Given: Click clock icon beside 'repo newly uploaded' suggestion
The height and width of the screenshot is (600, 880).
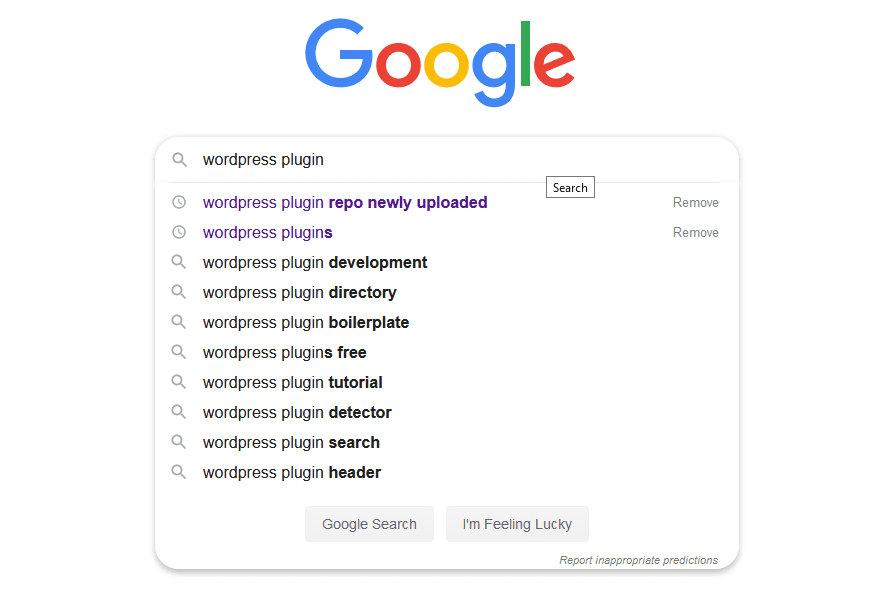Looking at the screenshot, I should [x=179, y=202].
